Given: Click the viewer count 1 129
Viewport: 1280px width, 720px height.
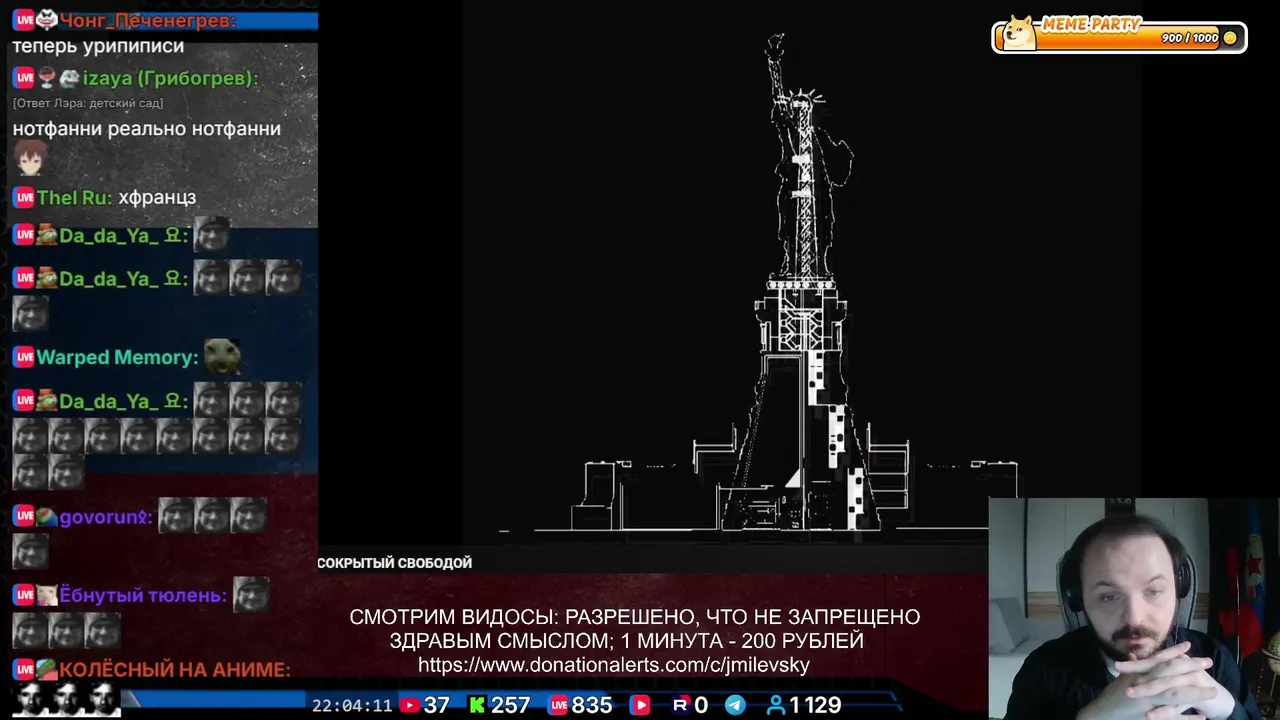Looking at the screenshot, I should pyautogui.click(x=815, y=705).
